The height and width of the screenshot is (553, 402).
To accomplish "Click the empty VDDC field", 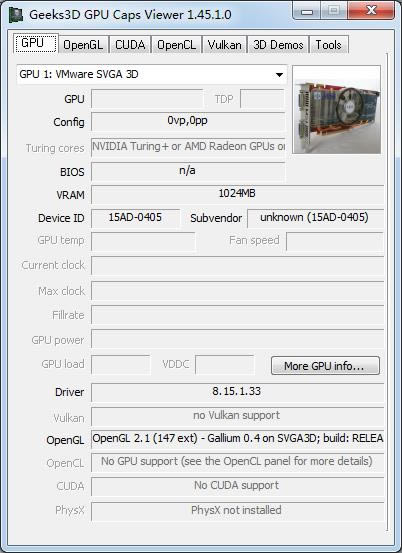I will click(224, 364).
